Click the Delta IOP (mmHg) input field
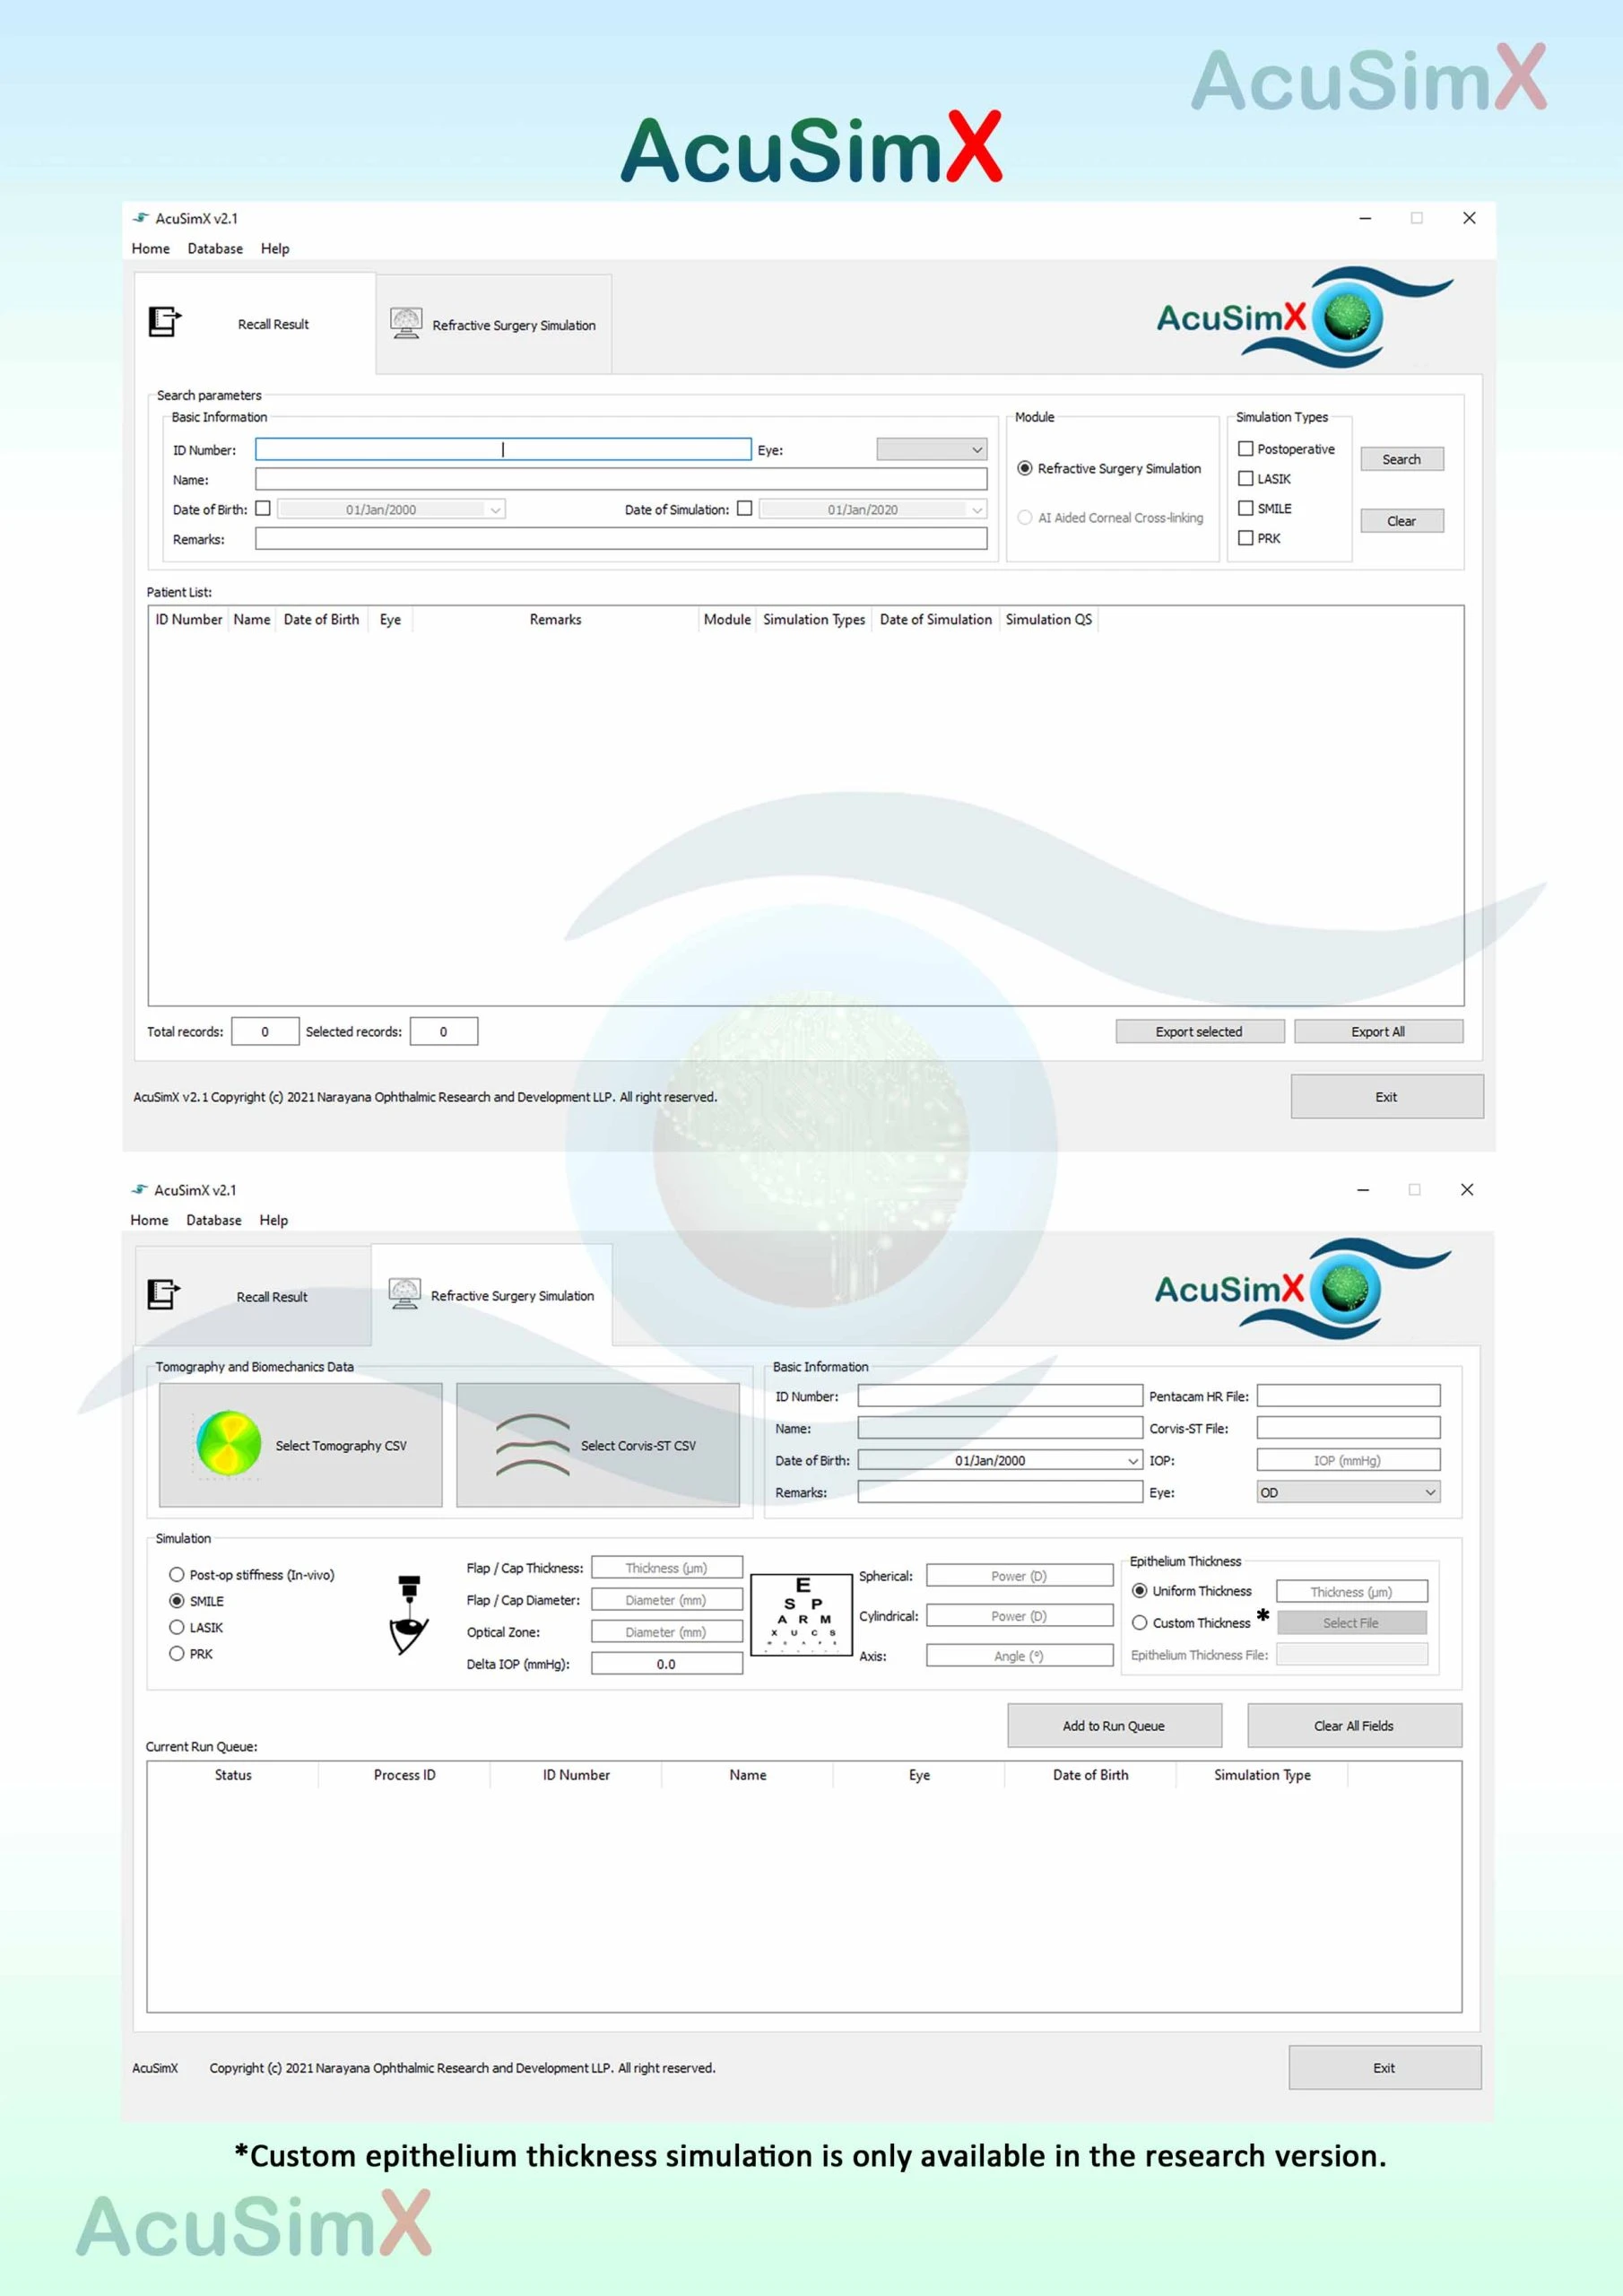Image resolution: width=1623 pixels, height=2296 pixels. coord(666,1664)
